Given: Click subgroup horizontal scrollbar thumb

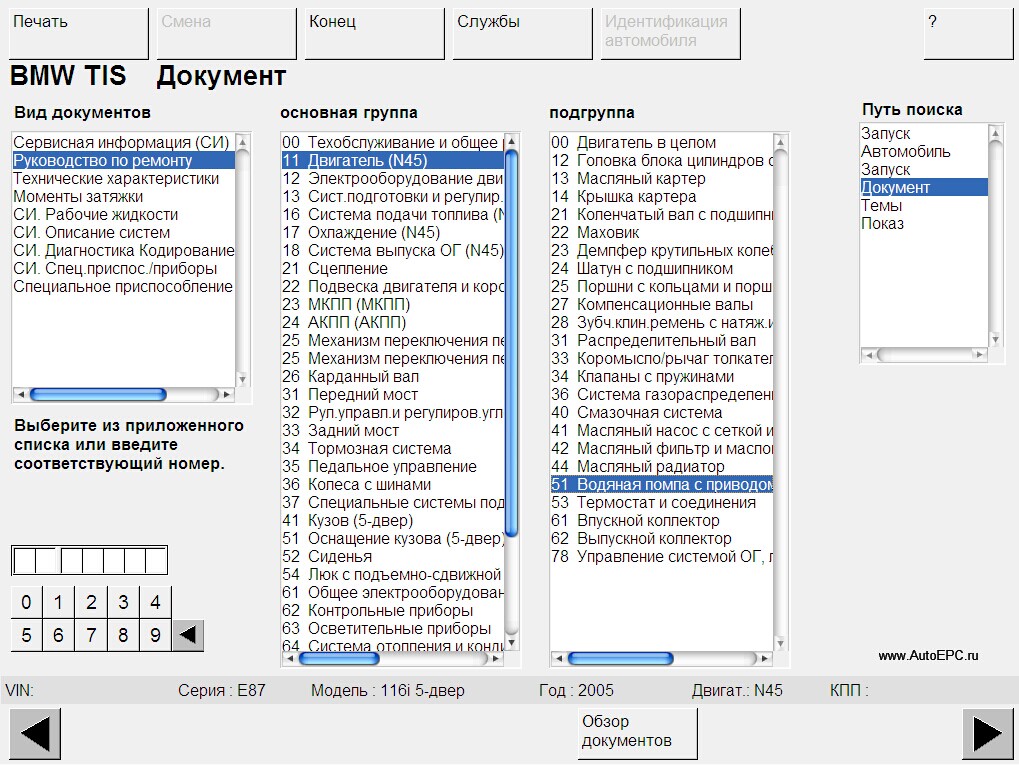Looking at the screenshot, I should pyautogui.click(x=621, y=659).
